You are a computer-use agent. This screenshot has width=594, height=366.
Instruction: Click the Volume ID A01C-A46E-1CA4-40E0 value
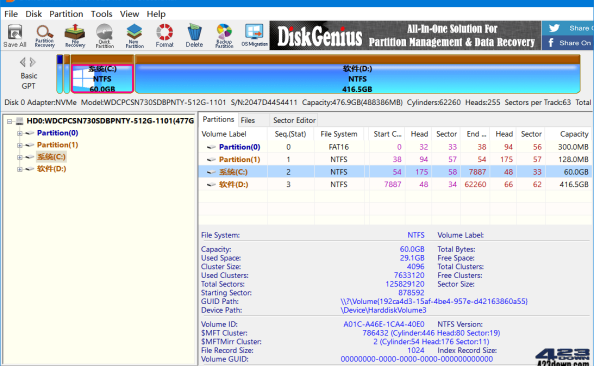383,324
